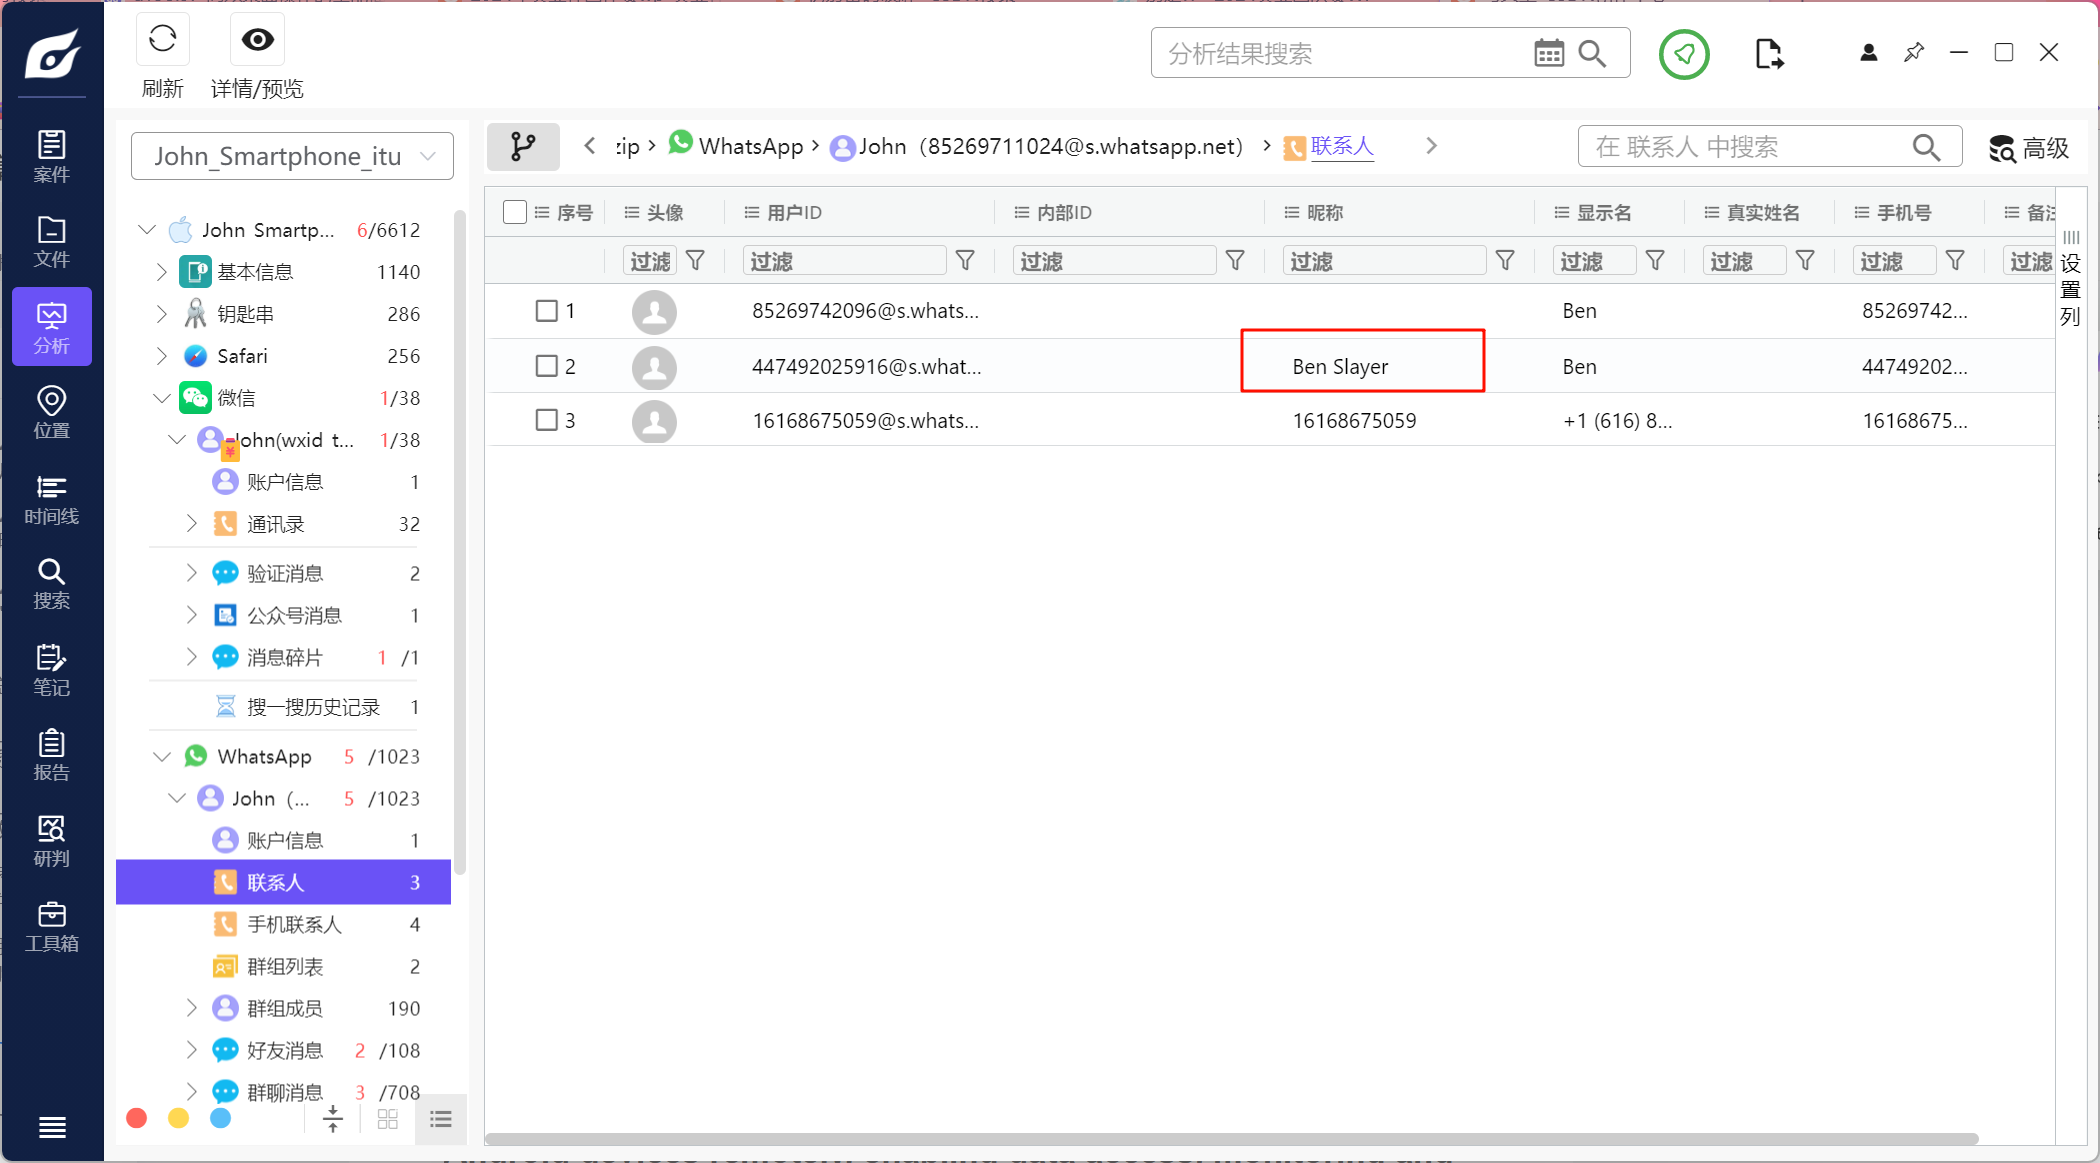Collapse the WhatsApp tree node
The height and width of the screenshot is (1163, 2100).
point(162,757)
